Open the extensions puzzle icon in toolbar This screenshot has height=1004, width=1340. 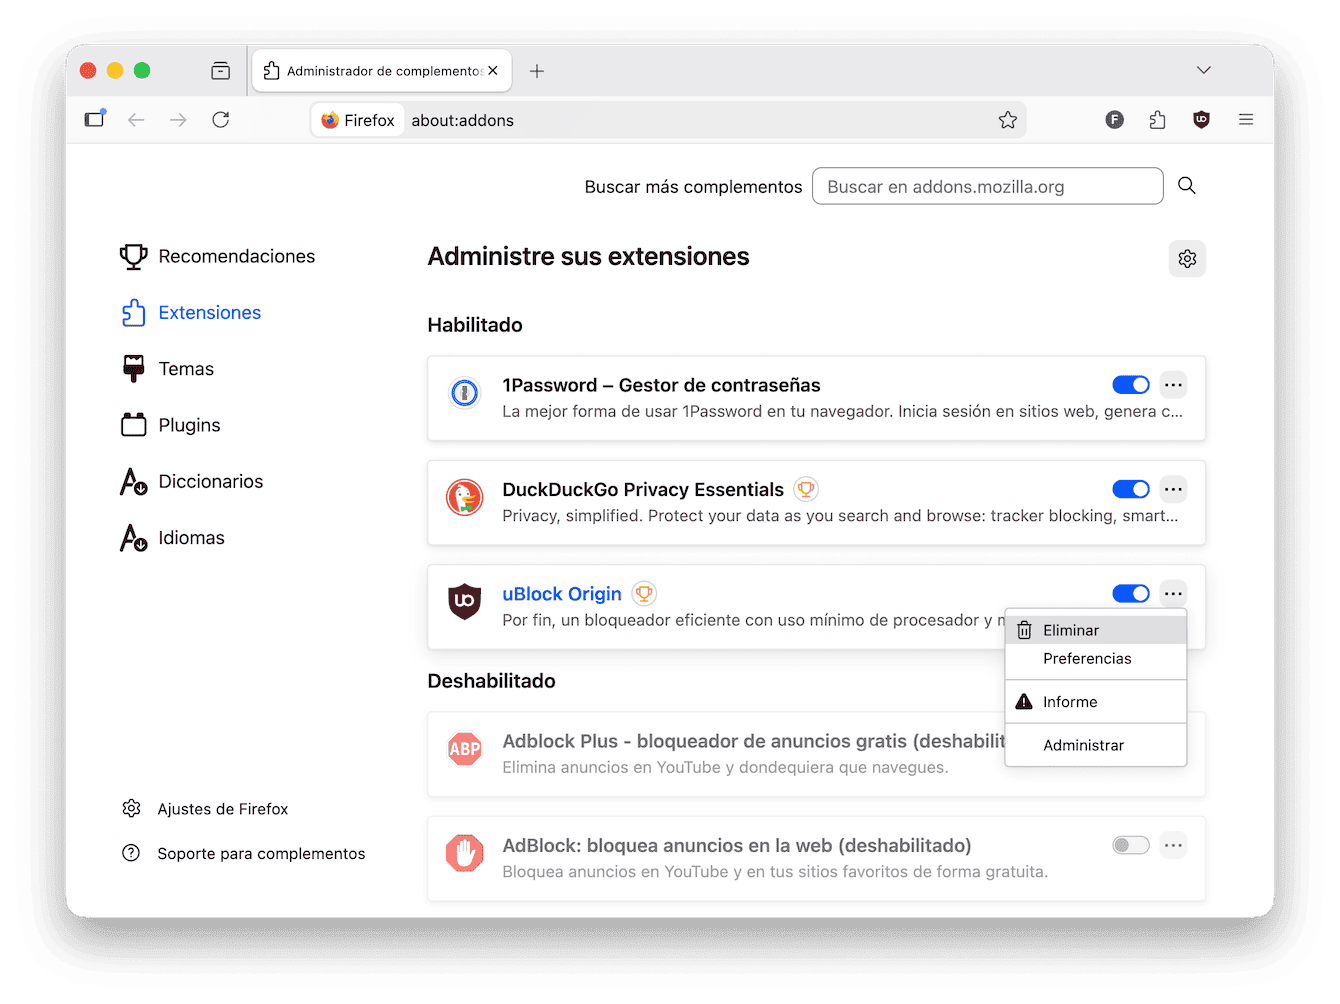tap(1158, 120)
